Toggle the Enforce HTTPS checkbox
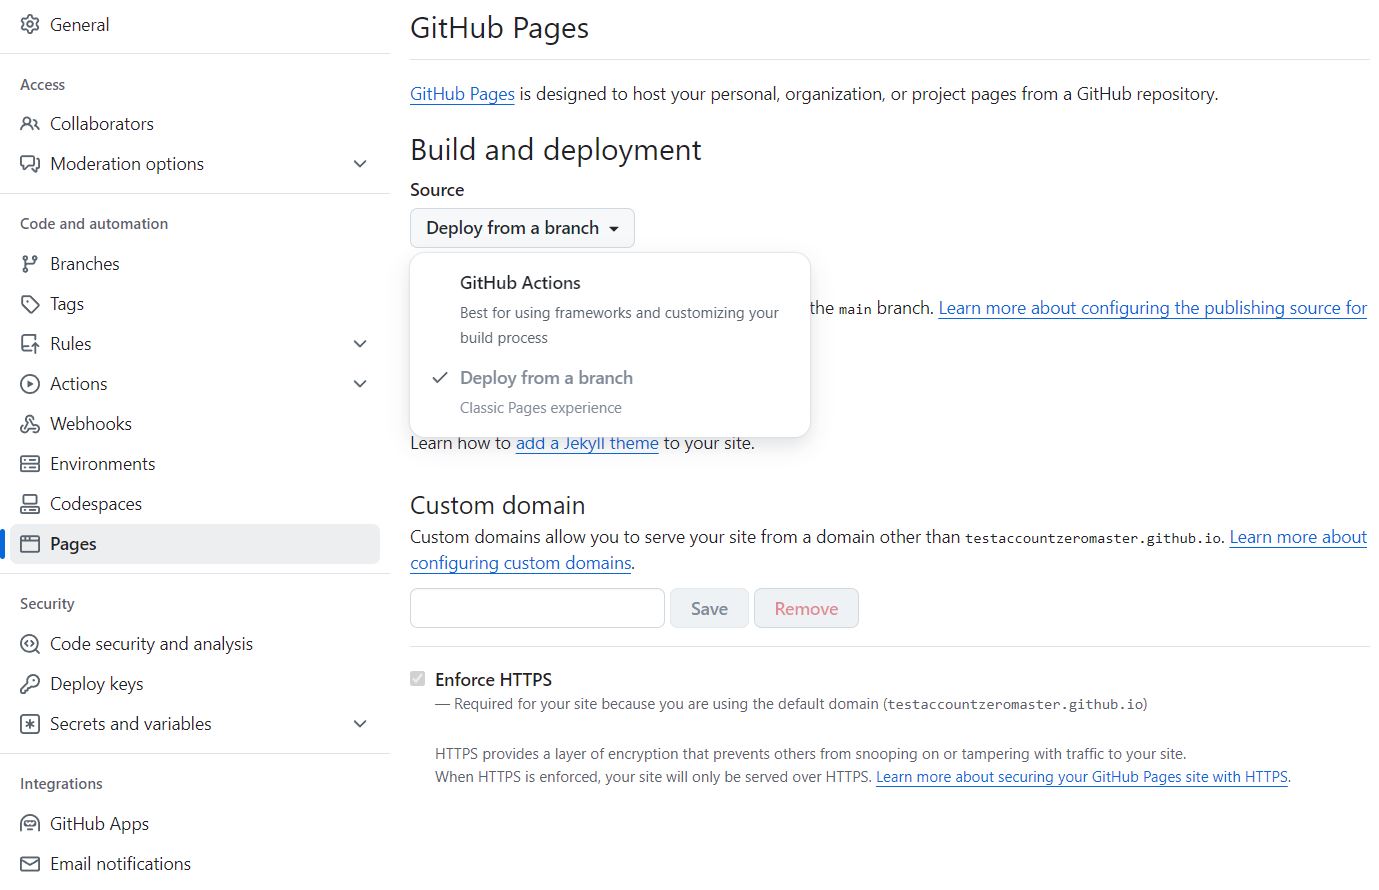 (x=418, y=679)
